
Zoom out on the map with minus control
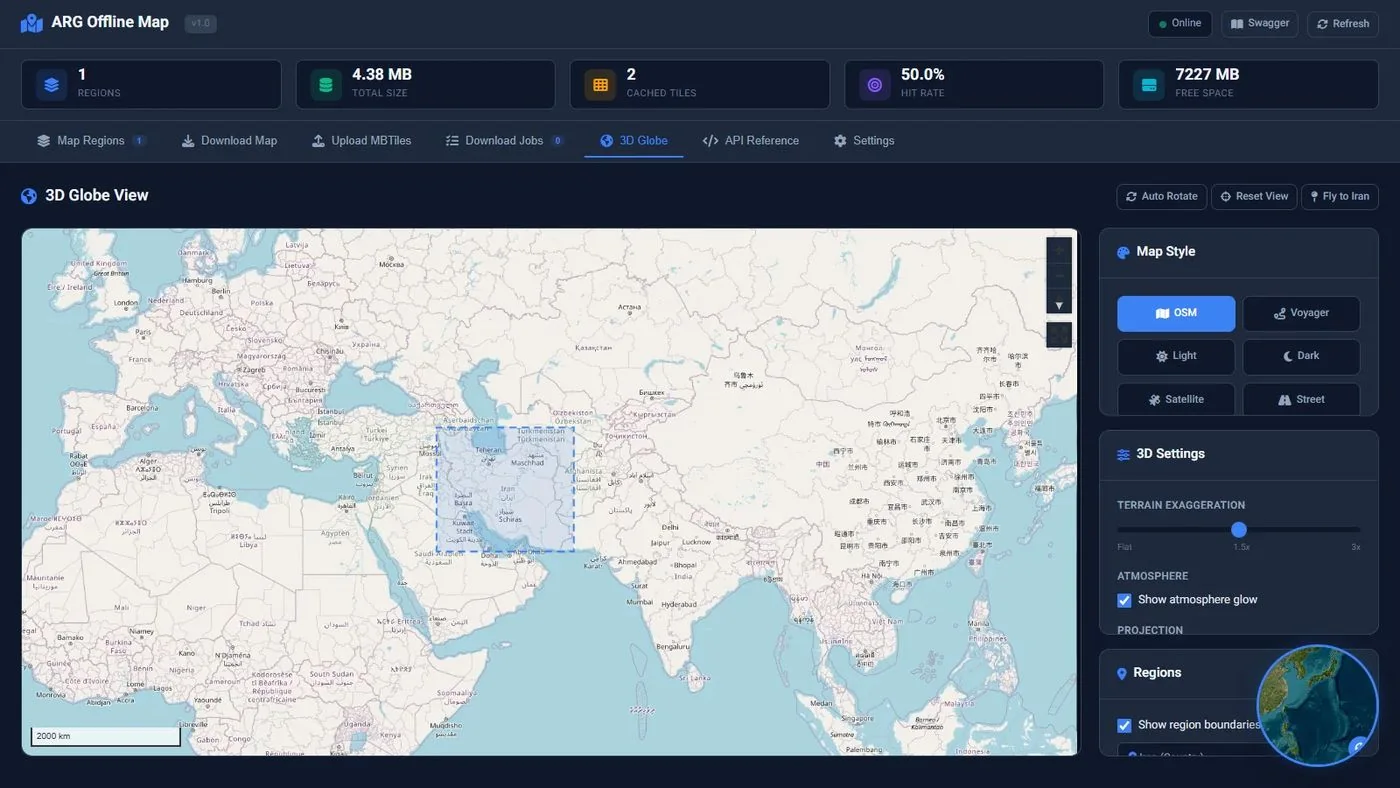[1059, 276]
